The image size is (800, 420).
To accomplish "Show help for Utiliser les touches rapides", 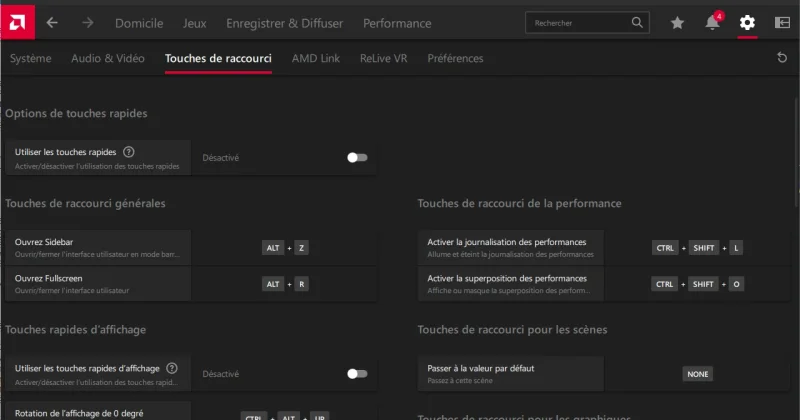I will pyautogui.click(x=129, y=152).
